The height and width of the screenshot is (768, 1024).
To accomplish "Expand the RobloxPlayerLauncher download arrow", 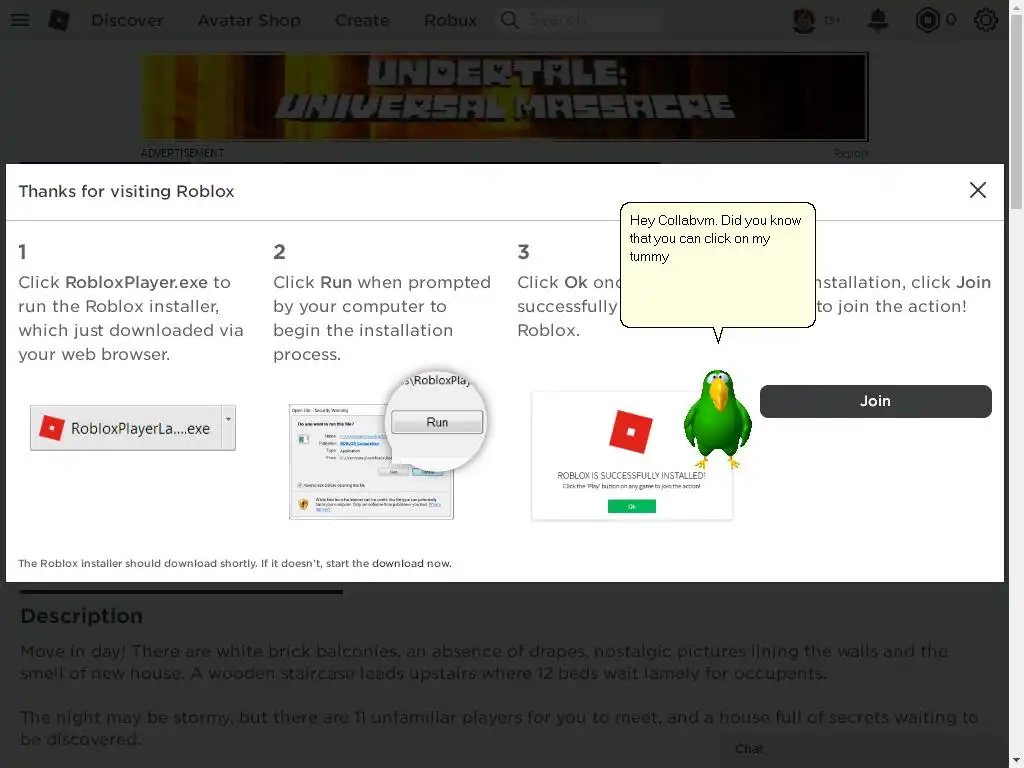I will pos(228,428).
